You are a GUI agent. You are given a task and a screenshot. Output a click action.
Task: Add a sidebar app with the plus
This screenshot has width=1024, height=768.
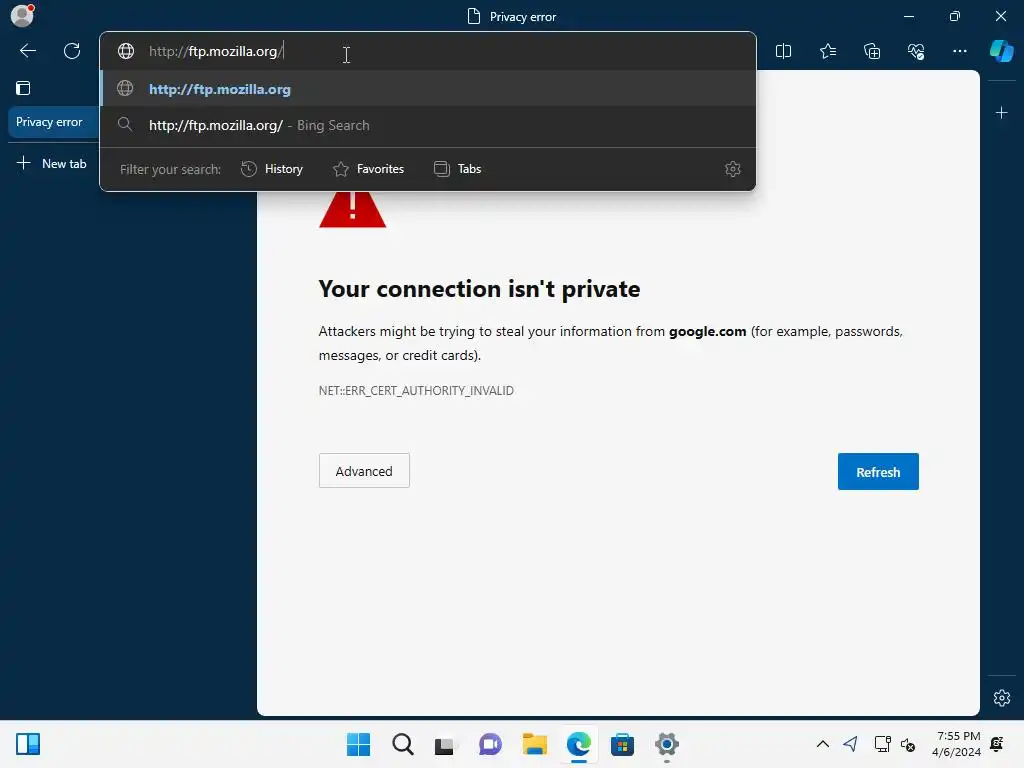pos(1001,113)
